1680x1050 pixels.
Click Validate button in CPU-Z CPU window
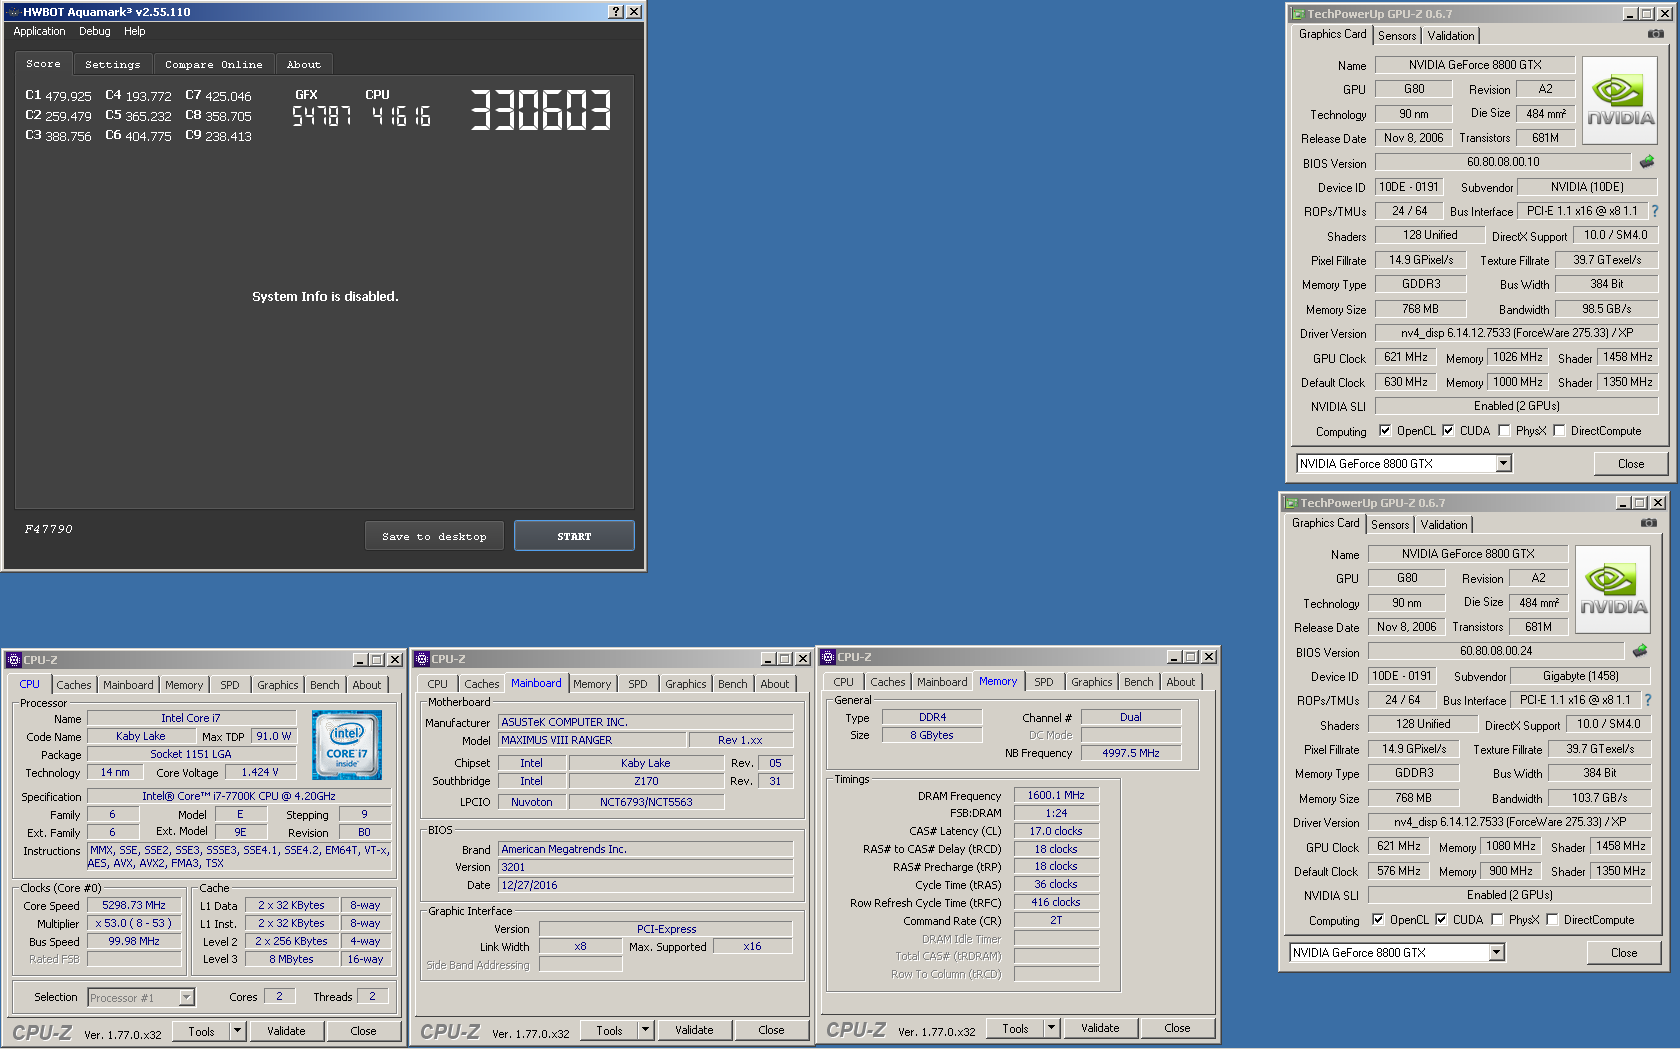pos(286,1031)
